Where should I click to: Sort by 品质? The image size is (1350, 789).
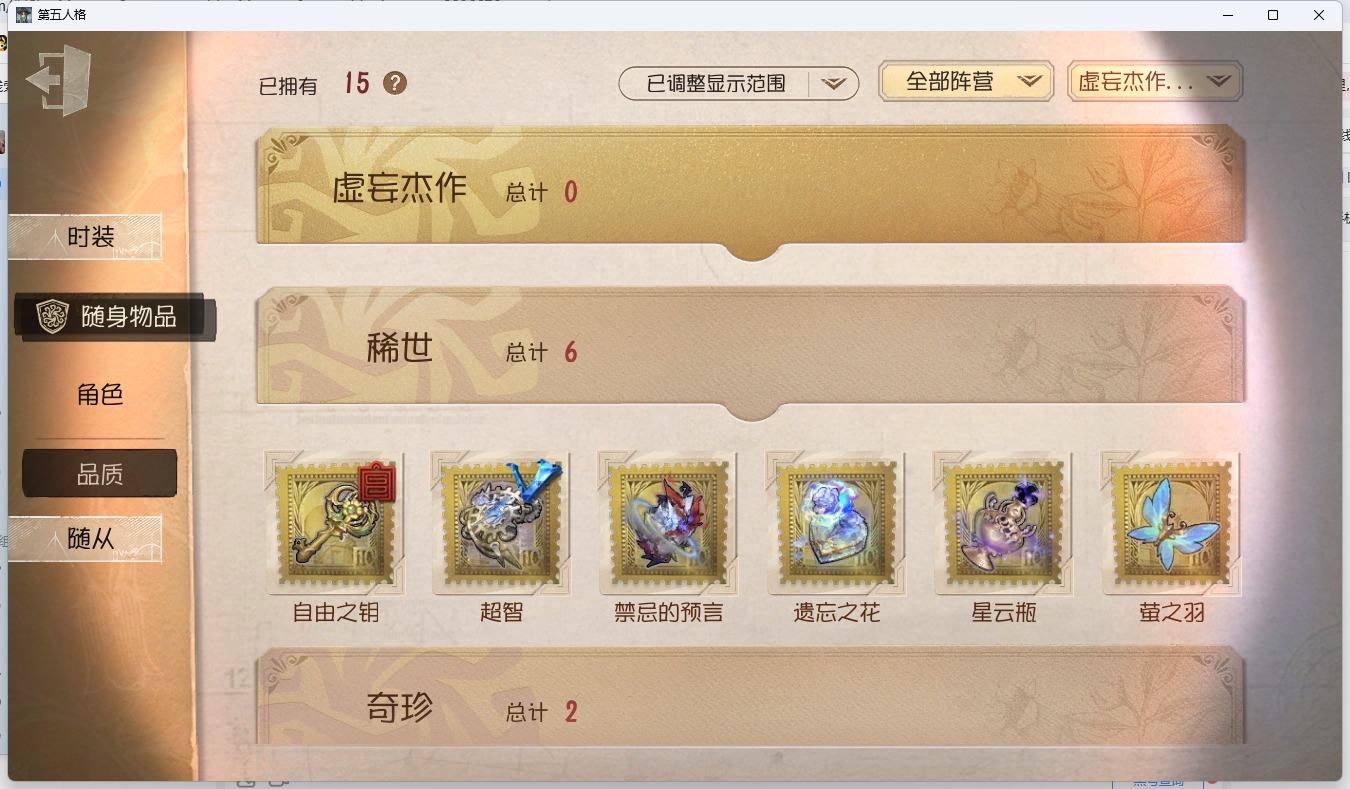[x=100, y=474]
